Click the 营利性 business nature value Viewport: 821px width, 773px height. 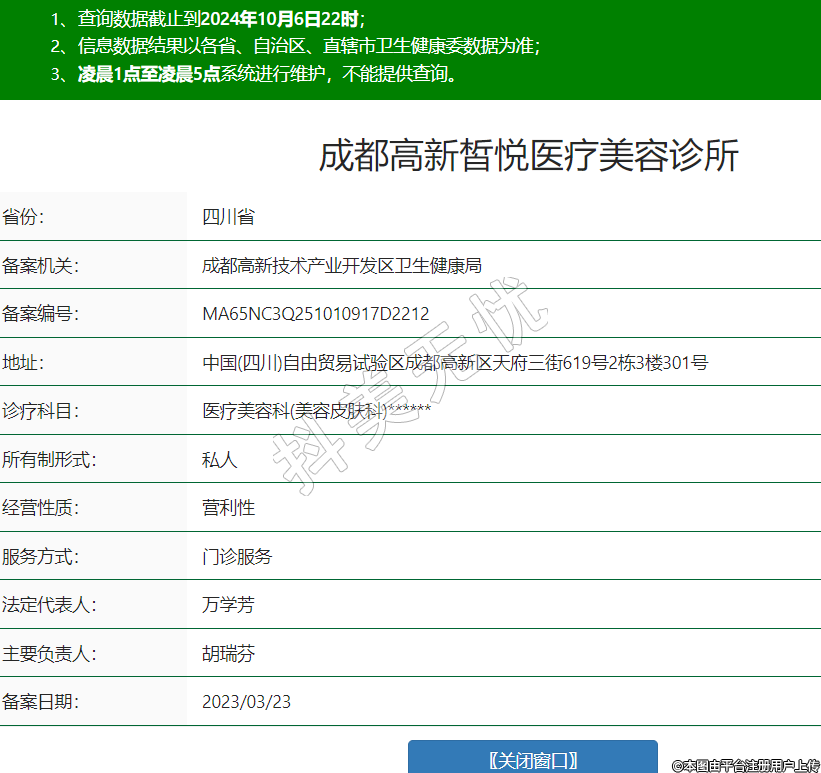click(228, 507)
